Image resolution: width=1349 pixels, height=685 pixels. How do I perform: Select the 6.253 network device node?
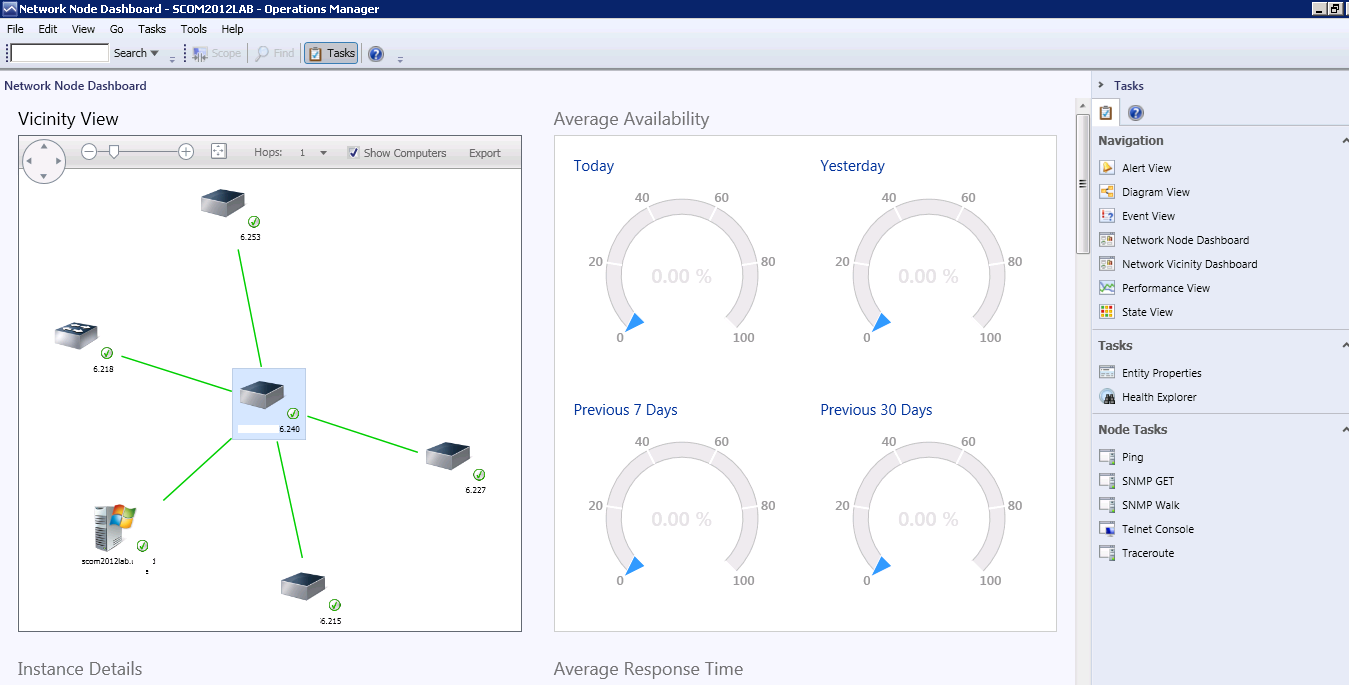224,203
